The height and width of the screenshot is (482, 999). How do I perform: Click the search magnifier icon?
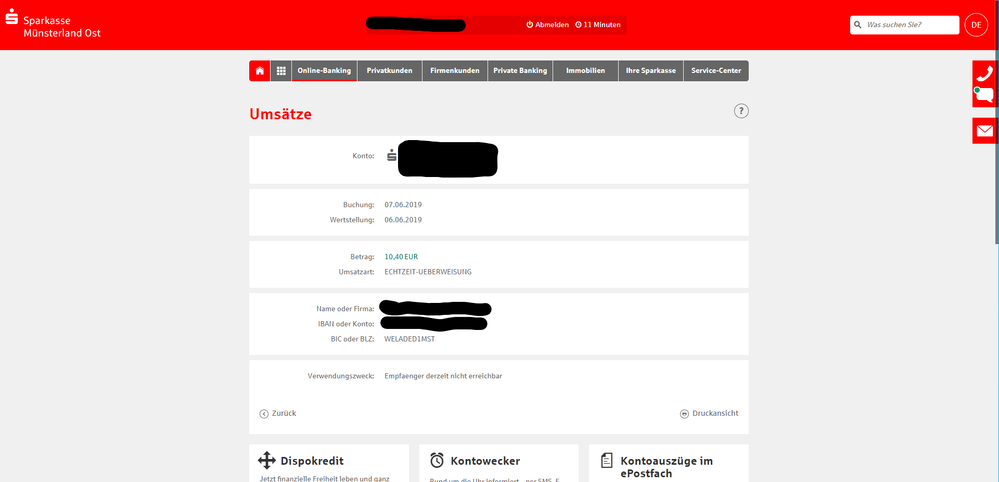tap(858, 25)
